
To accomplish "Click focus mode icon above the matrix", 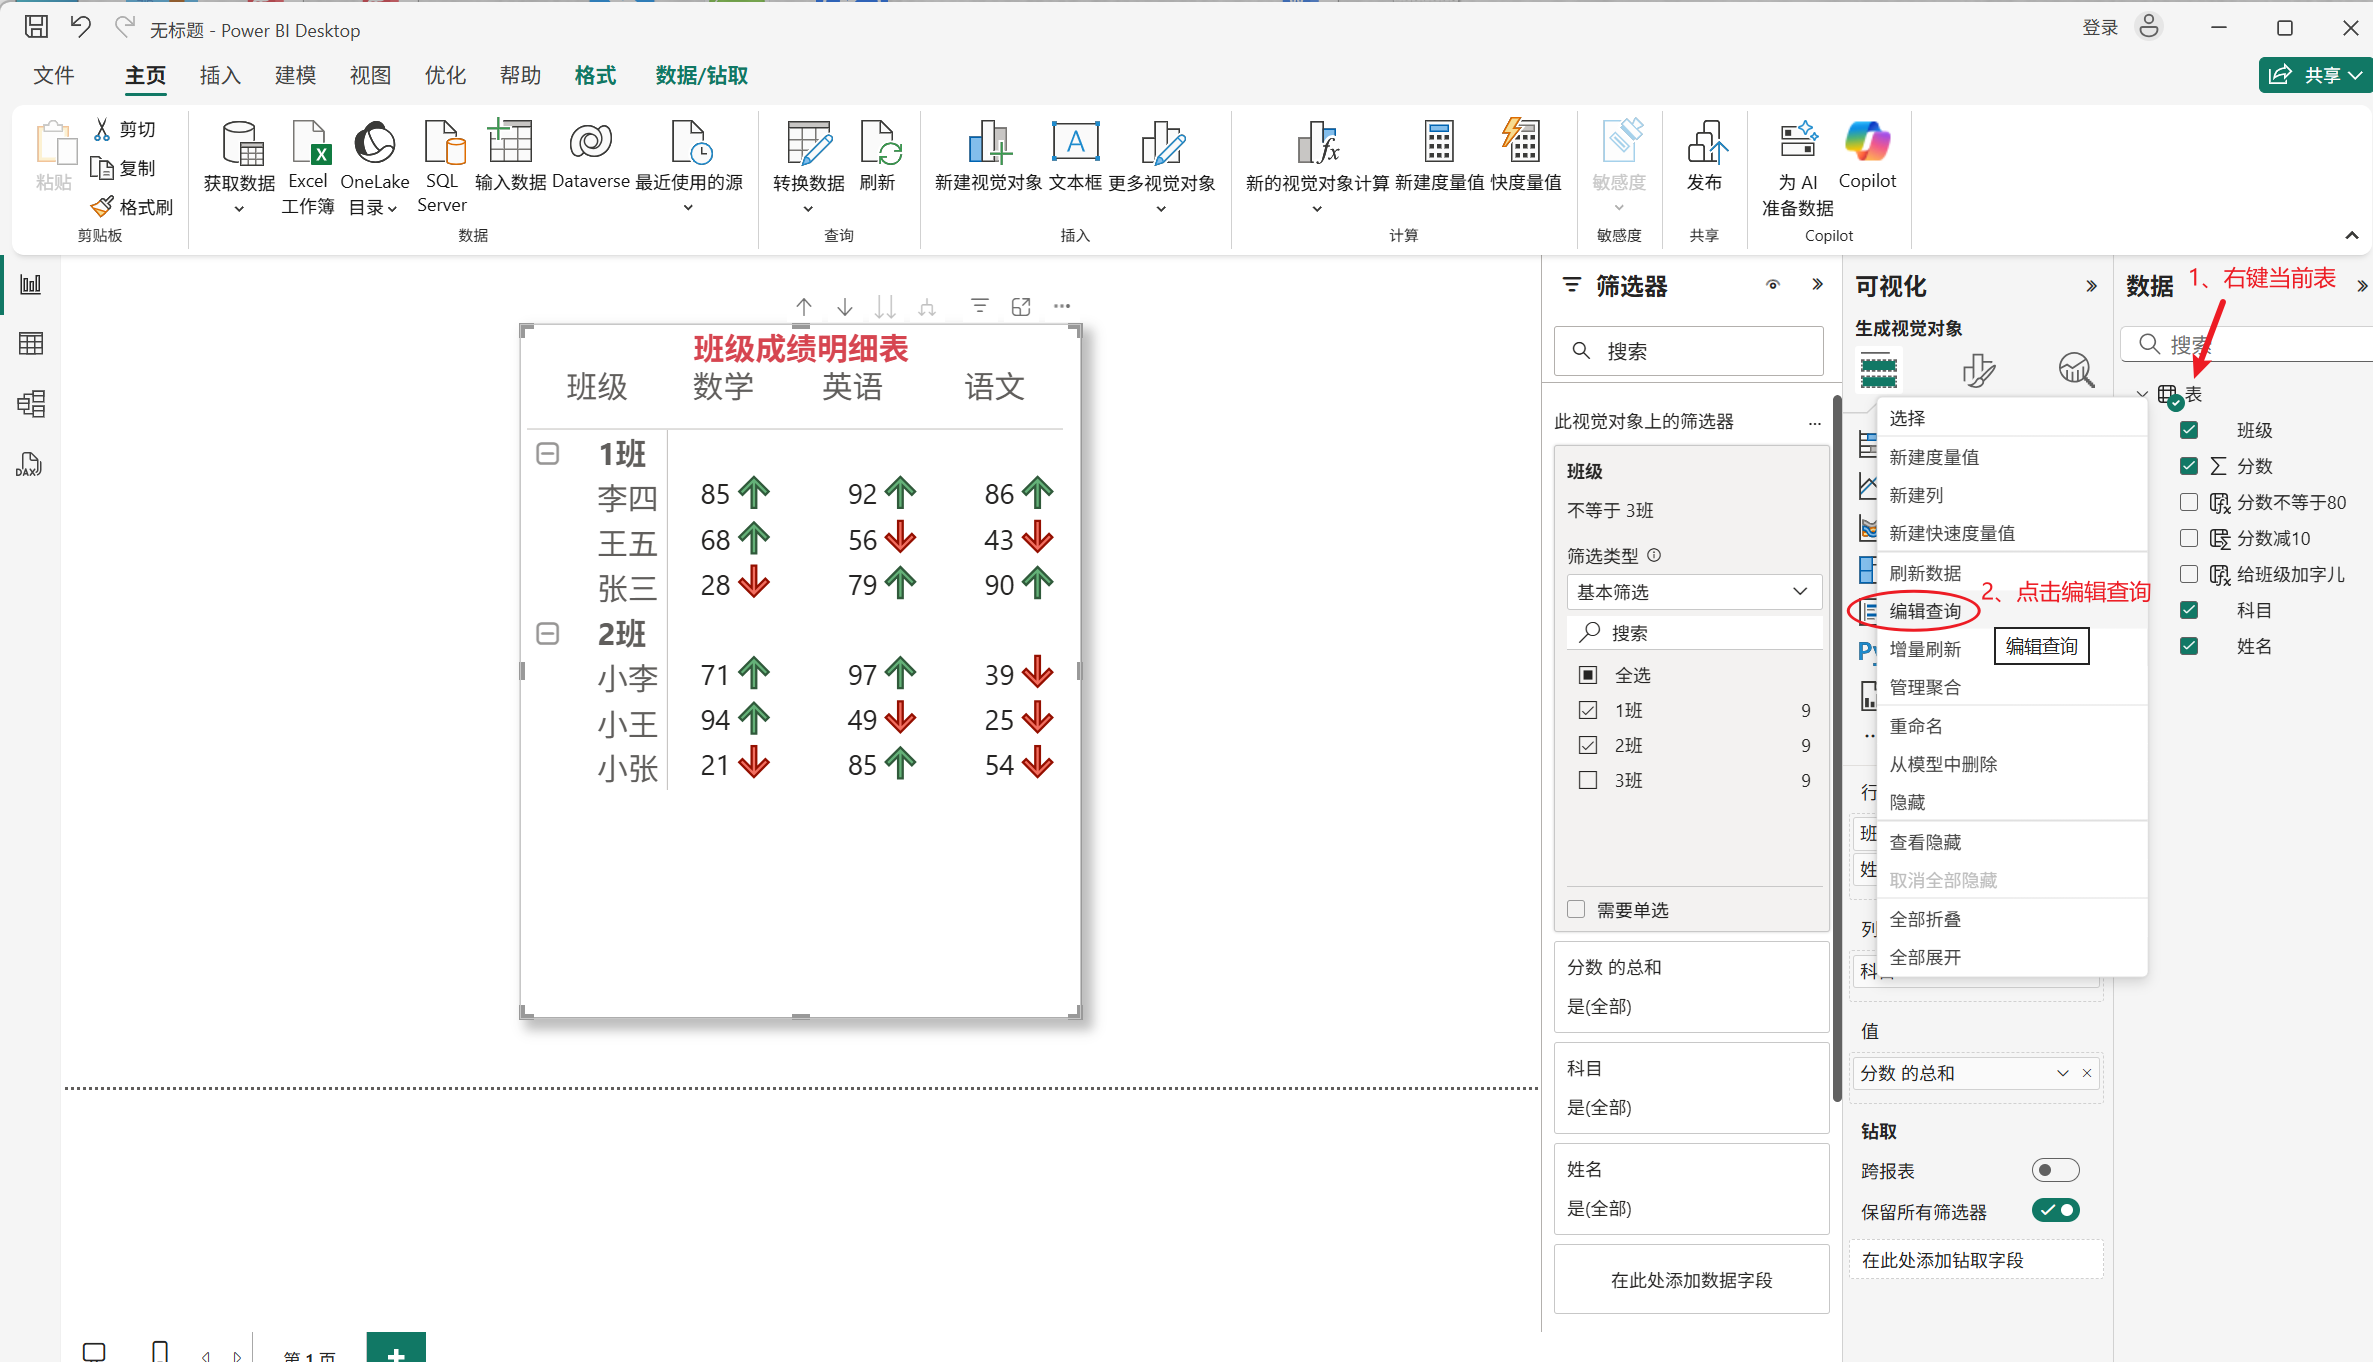I will pyautogui.click(x=1021, y=307).
